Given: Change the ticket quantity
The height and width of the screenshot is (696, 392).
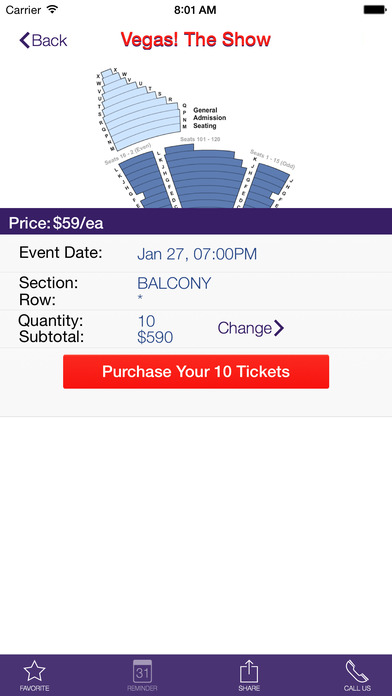Looking at the screenshot, I should click(251, 328).
